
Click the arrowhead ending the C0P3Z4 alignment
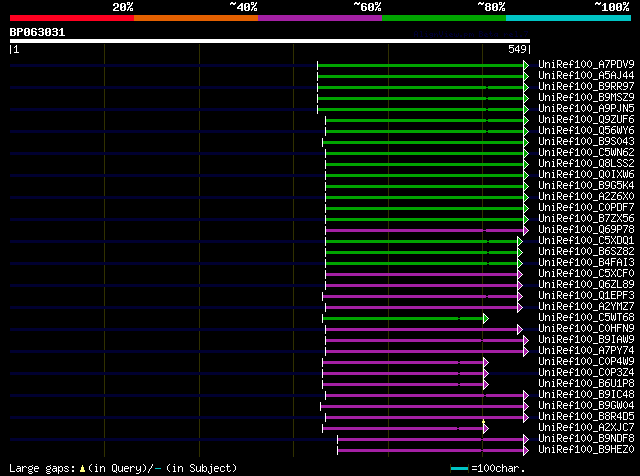[x=486, y=374]
